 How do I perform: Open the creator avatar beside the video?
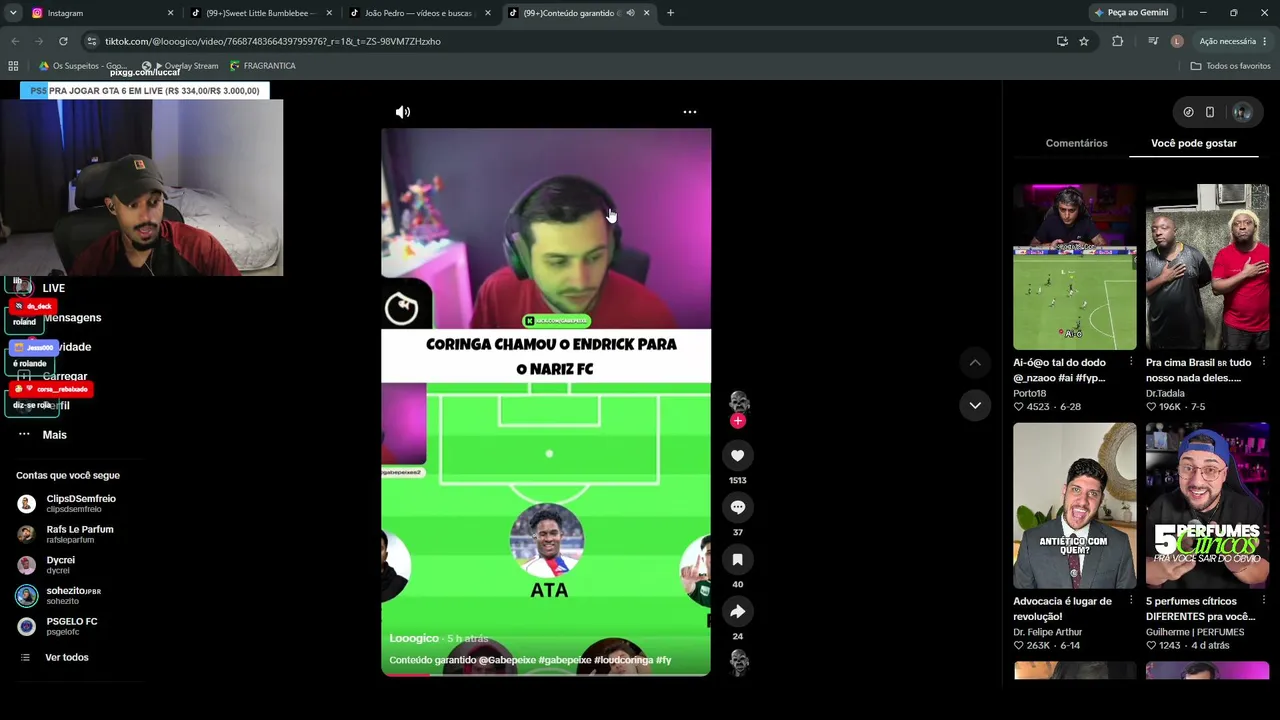pyautogui.click(x=739, y=401)
